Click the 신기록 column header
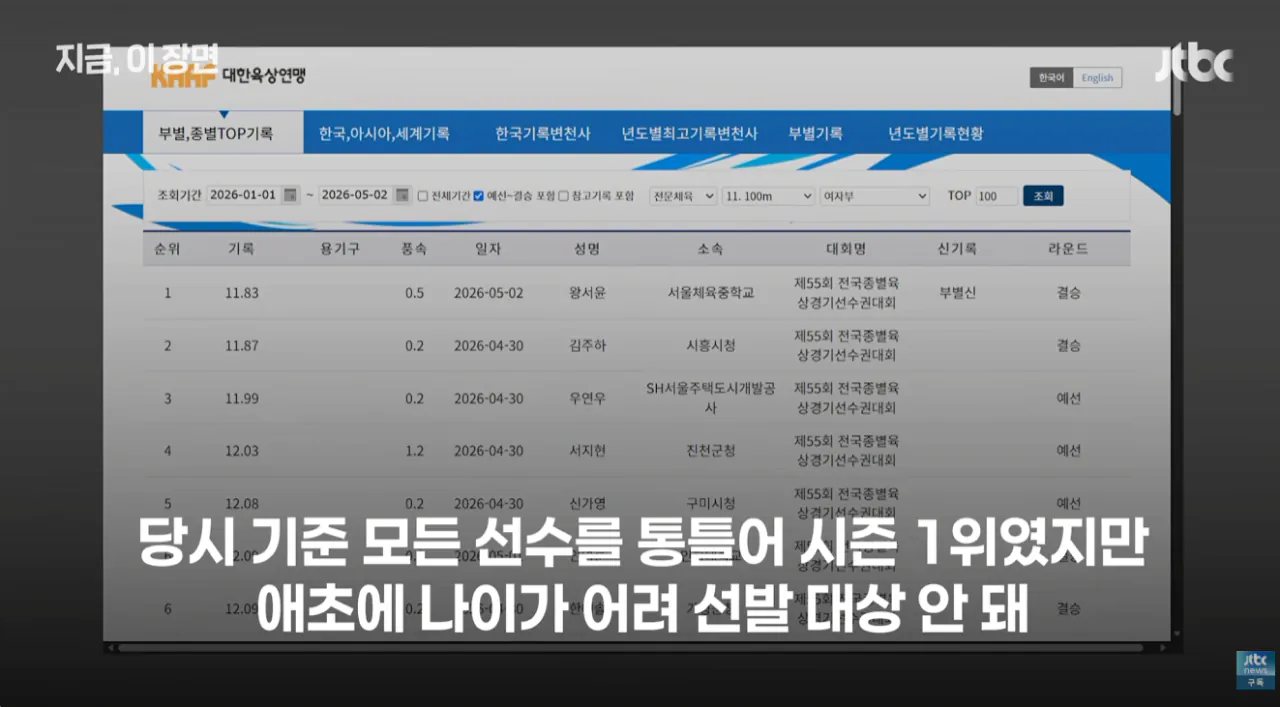This screenshot has height=707, width=1280. pos(957,249)
